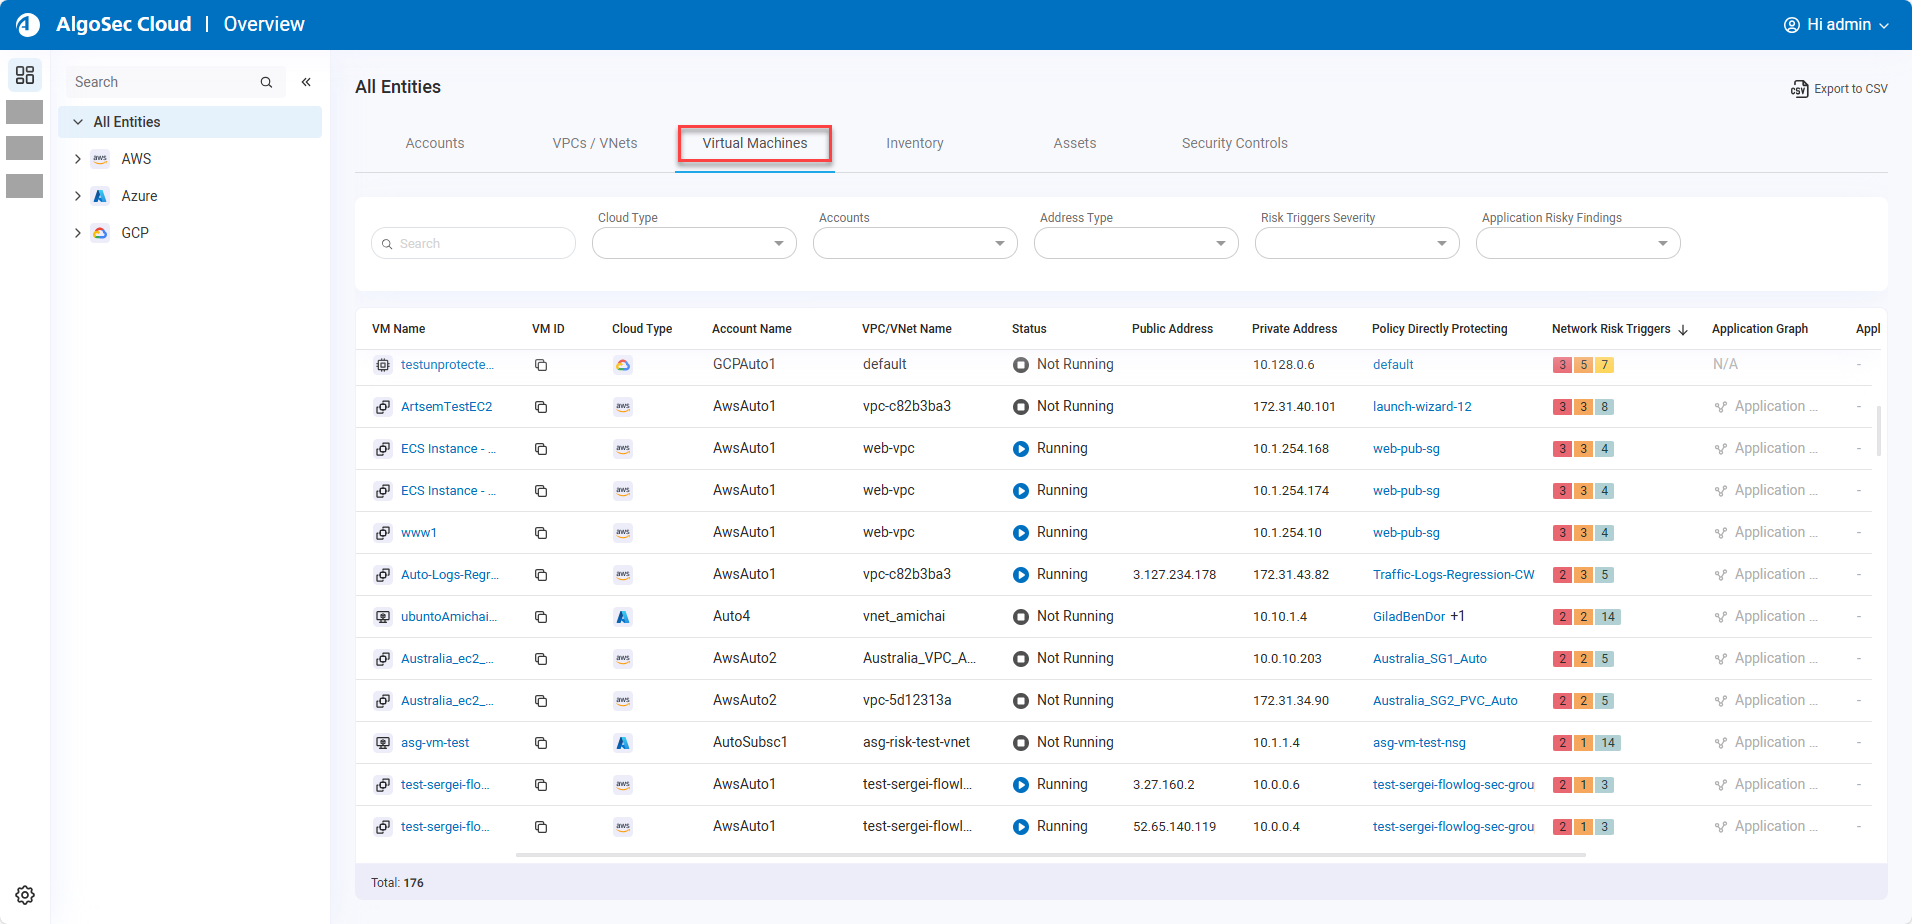Switch to the Security Controls tab
The image size is (1912, 924).
point(1234,143)
